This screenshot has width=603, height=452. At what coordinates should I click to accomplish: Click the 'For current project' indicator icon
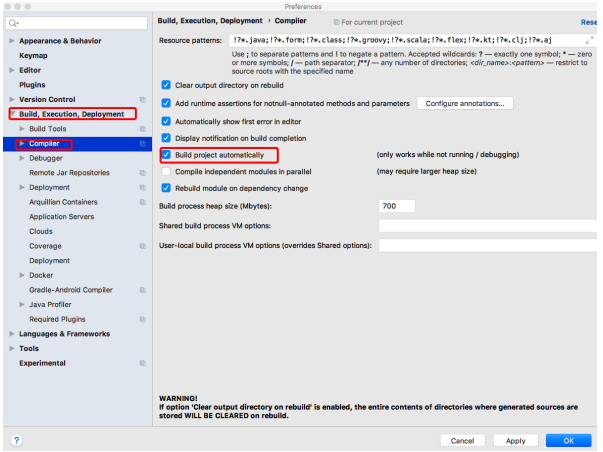tap(336, 22)
